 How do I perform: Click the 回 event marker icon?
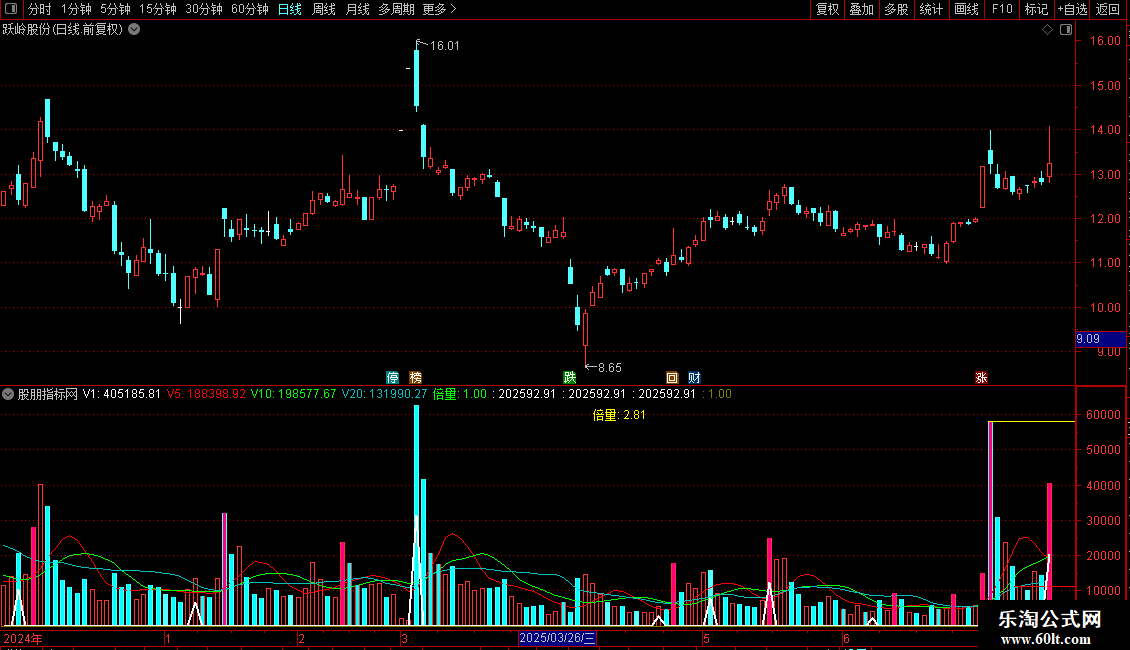[x=672, y=377]
